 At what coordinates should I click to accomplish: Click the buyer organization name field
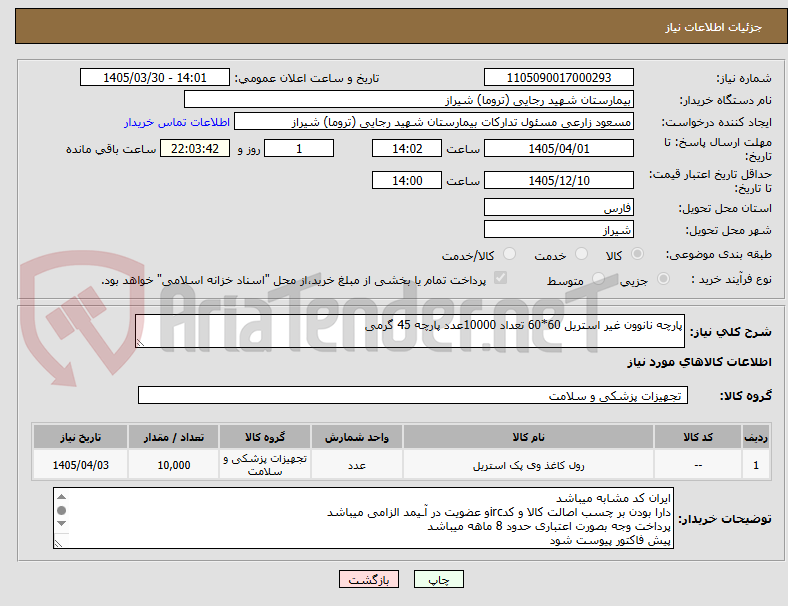tap(409, 99)
